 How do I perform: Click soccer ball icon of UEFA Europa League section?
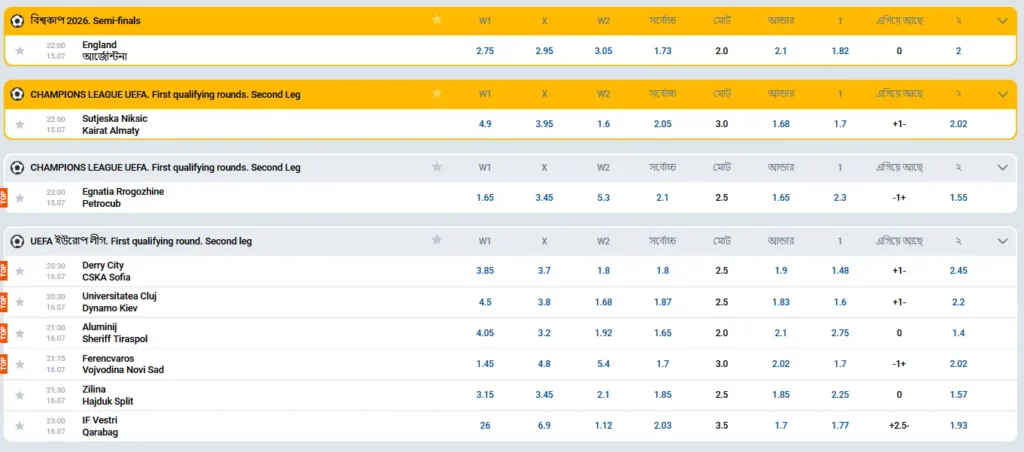pyautogui.click(x=17, y=241)
